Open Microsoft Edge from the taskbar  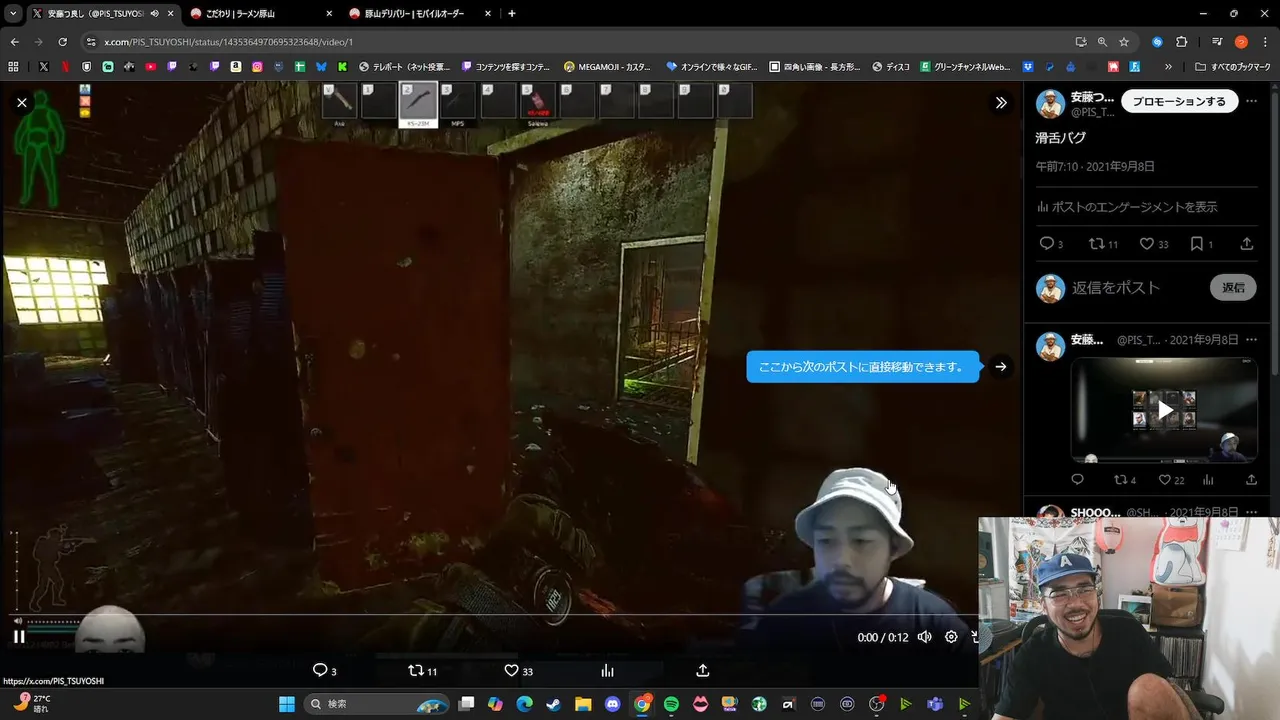pyautogui.click(x=524, y=704)
